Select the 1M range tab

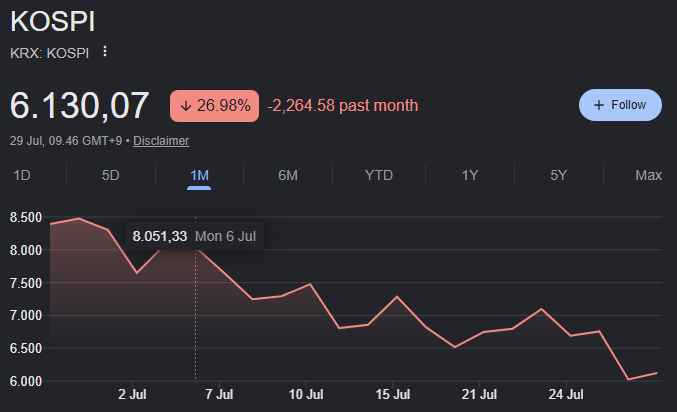coord(199,175)
